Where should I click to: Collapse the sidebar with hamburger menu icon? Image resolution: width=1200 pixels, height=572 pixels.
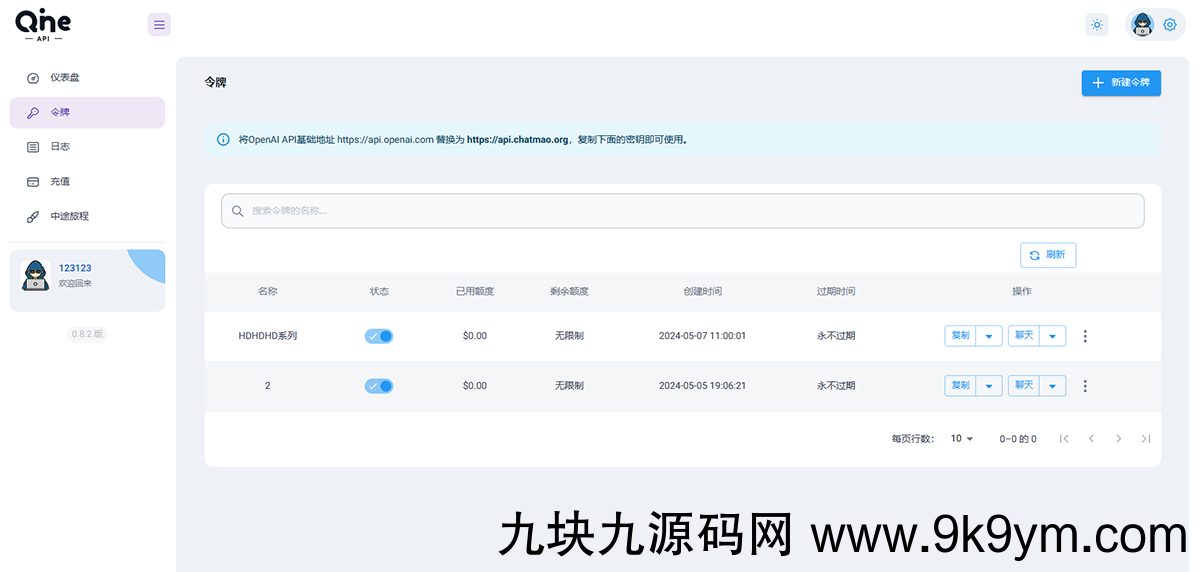coord(159,25)
